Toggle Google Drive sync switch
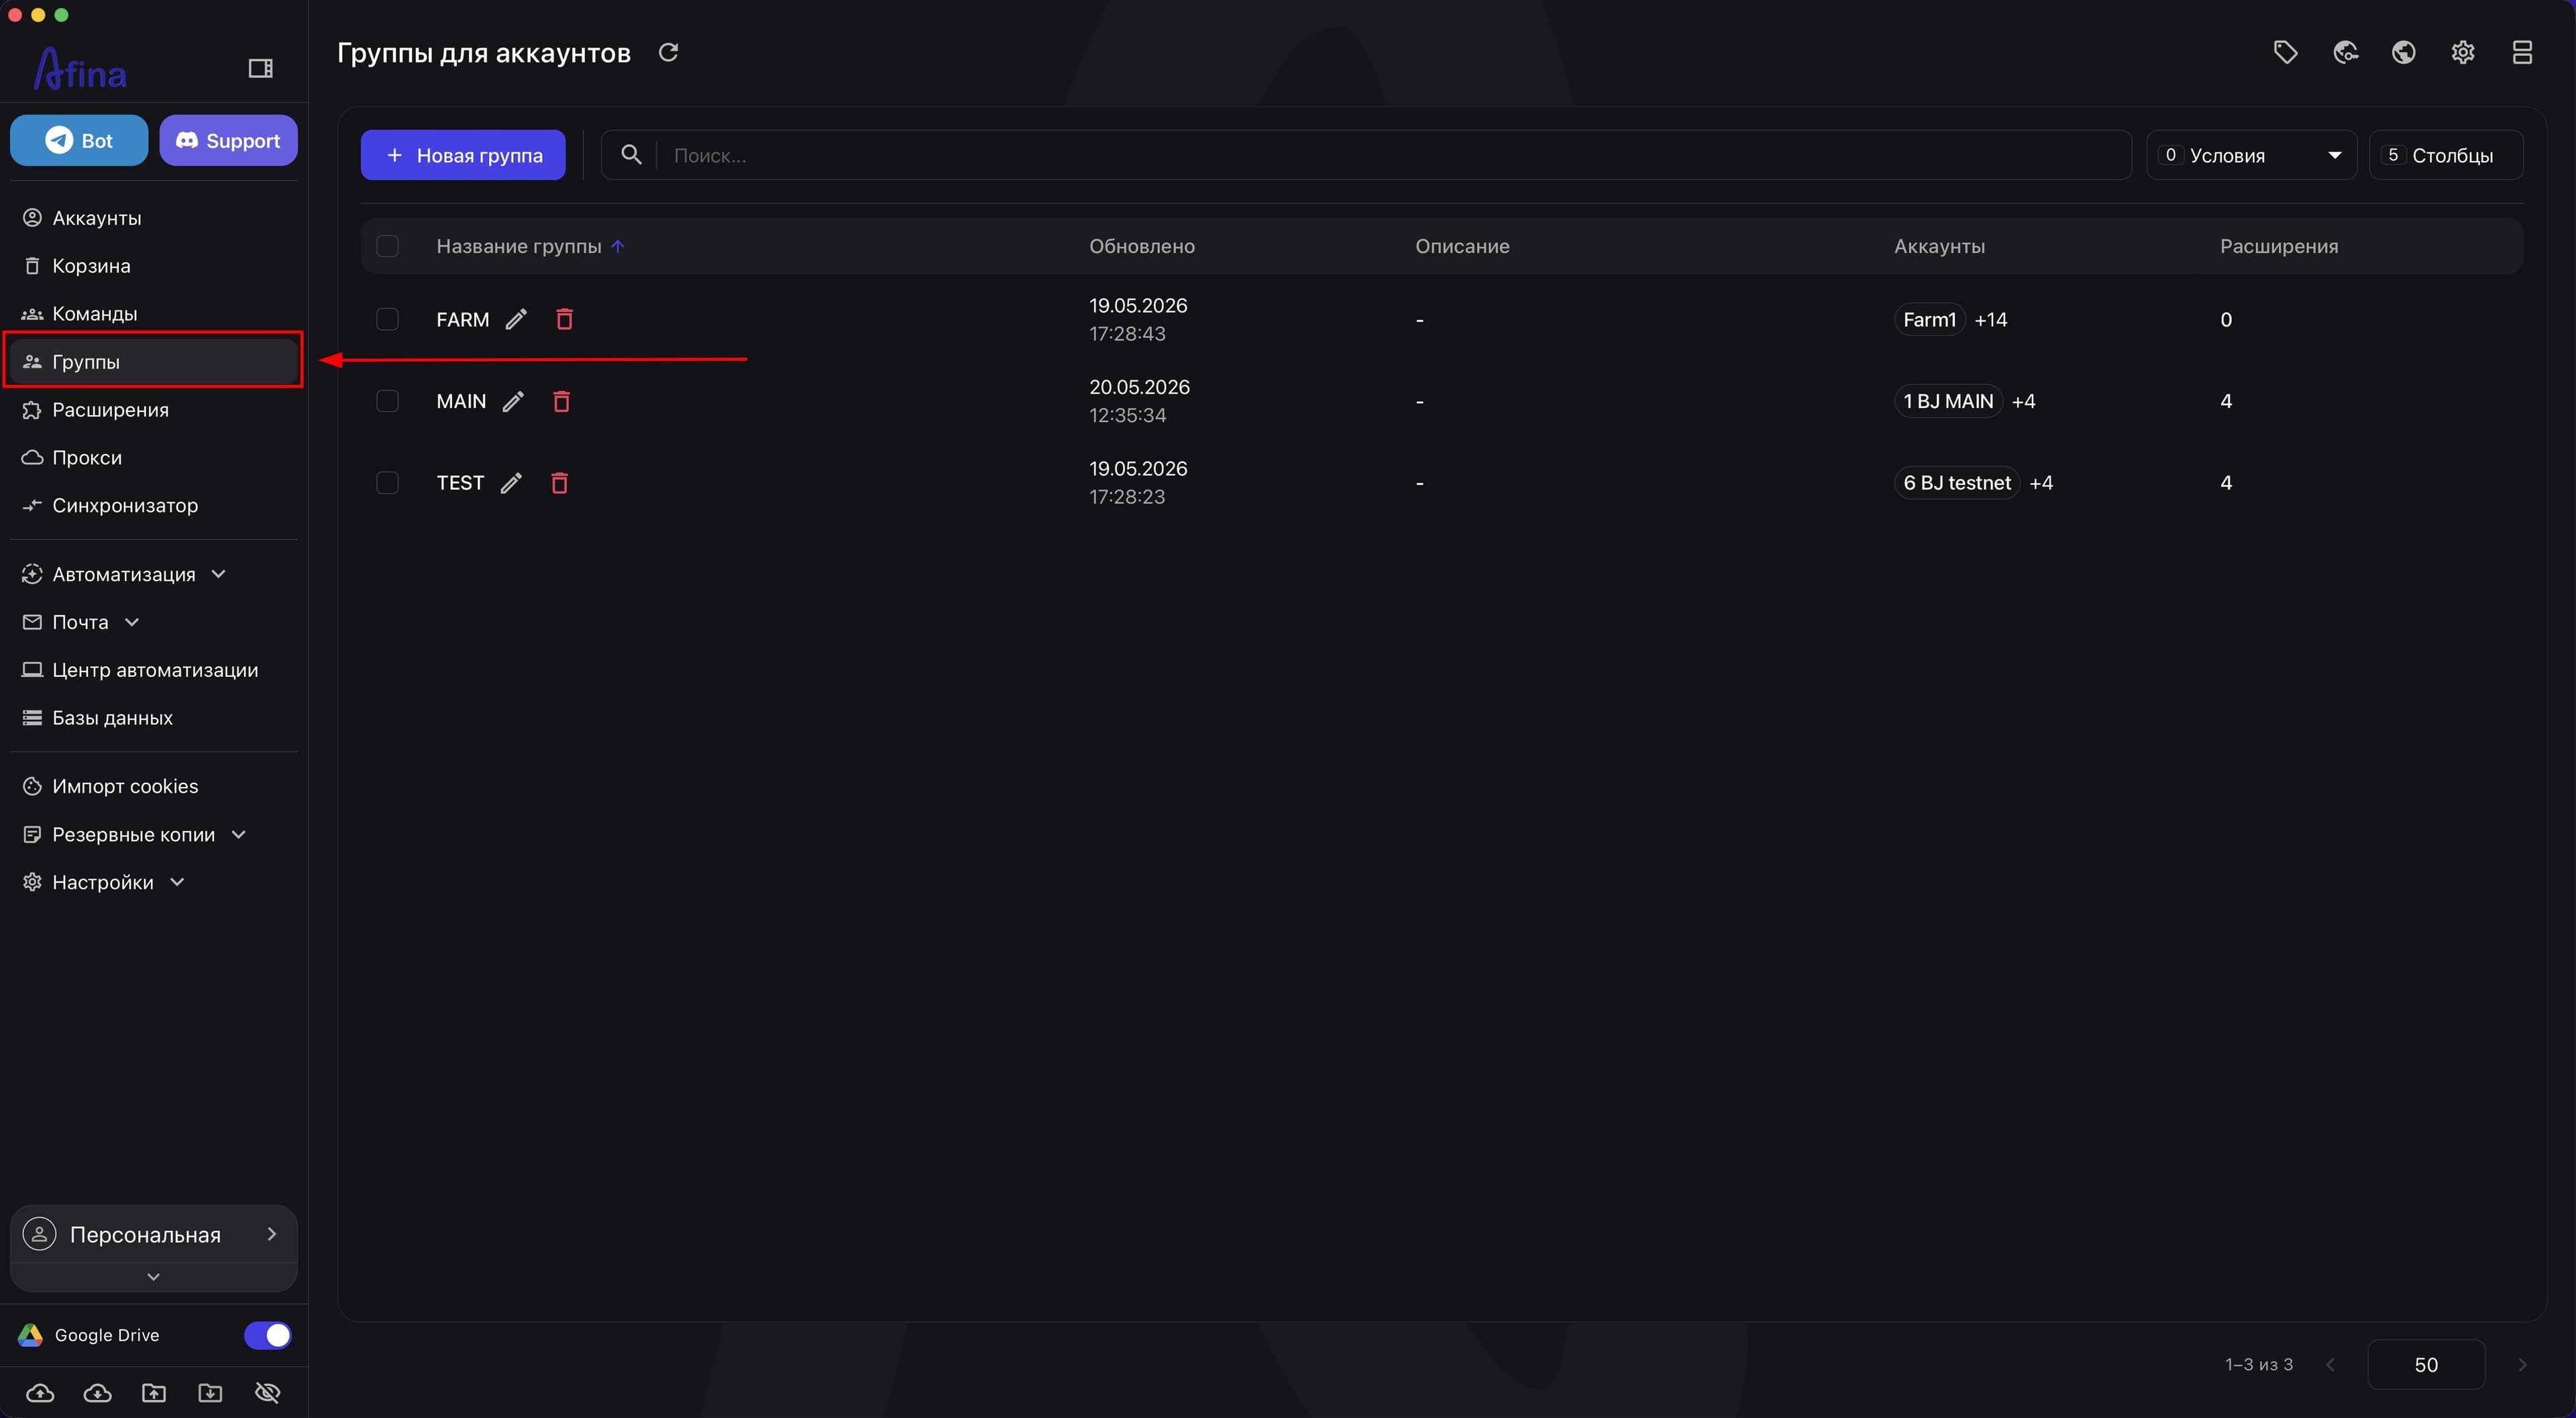The width and height of the screenshot is (2576, 1418). [x=268, y=1335]
